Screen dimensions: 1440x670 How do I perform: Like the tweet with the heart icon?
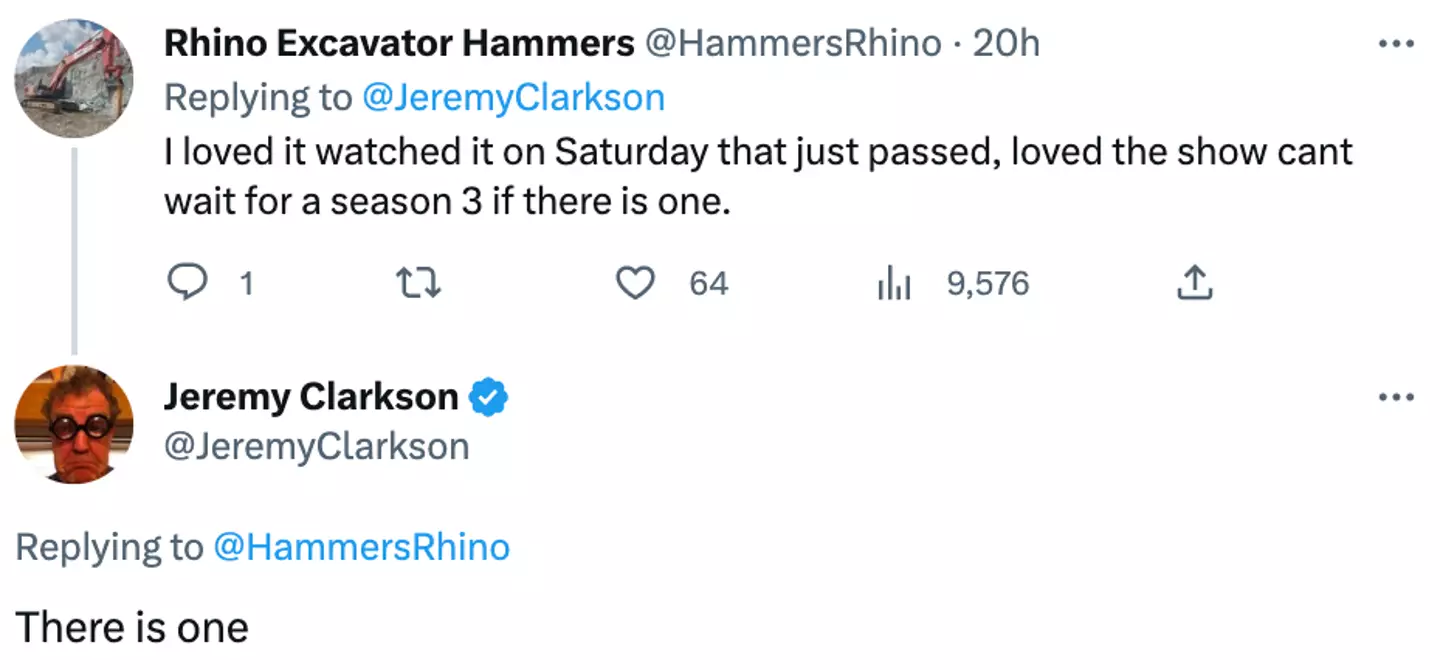pyautogui.click(x=634, y=284)
